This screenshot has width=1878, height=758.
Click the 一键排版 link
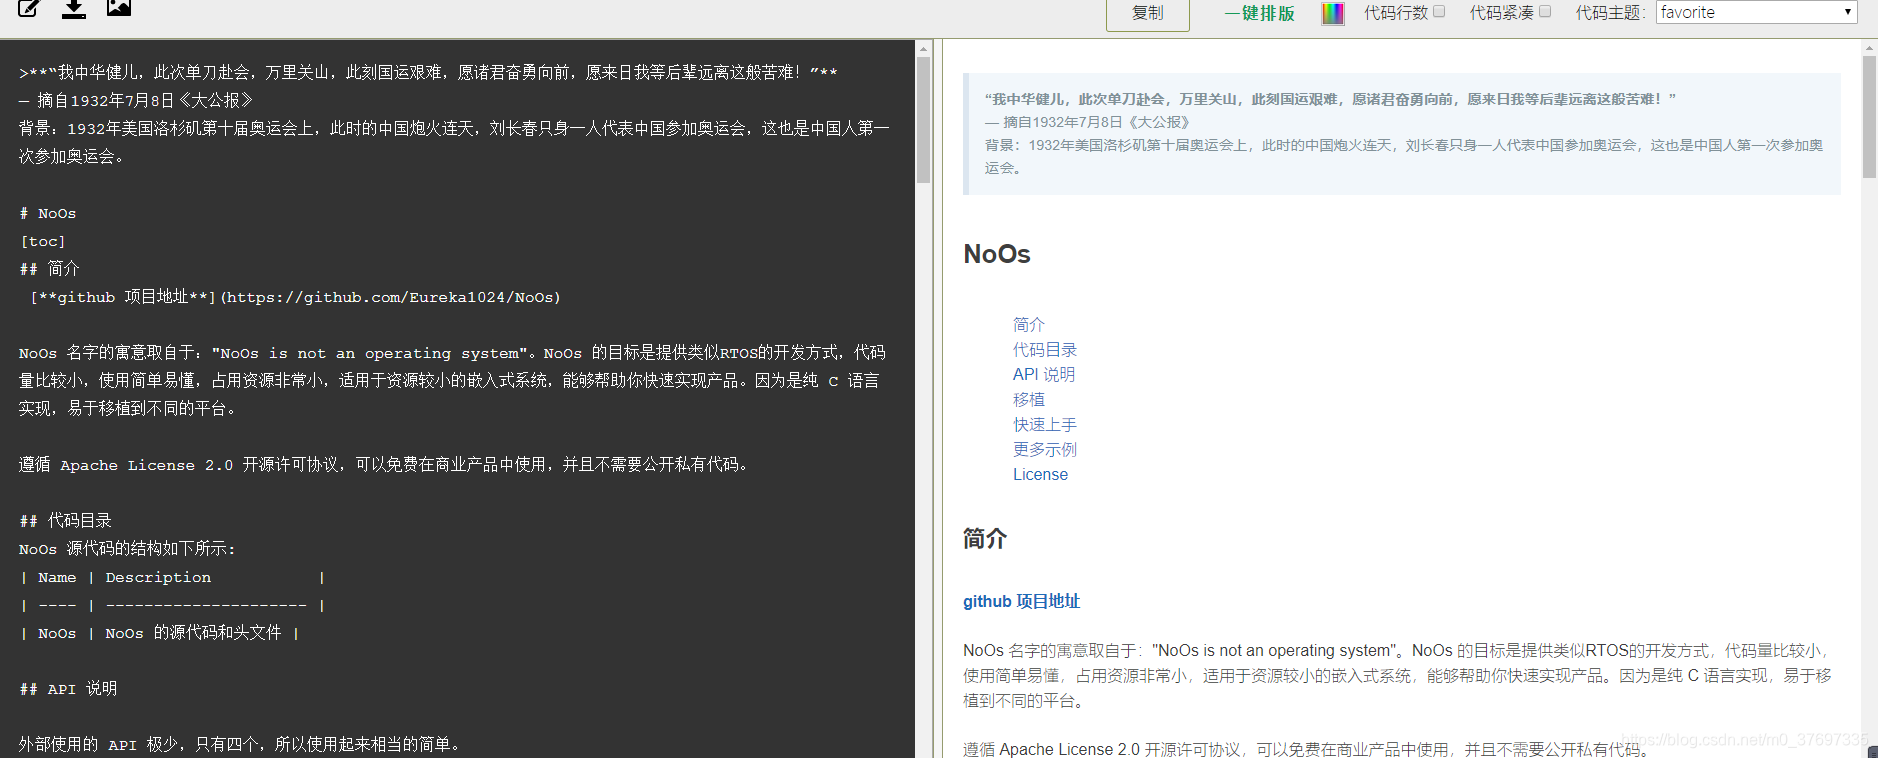pos(1259,13)
